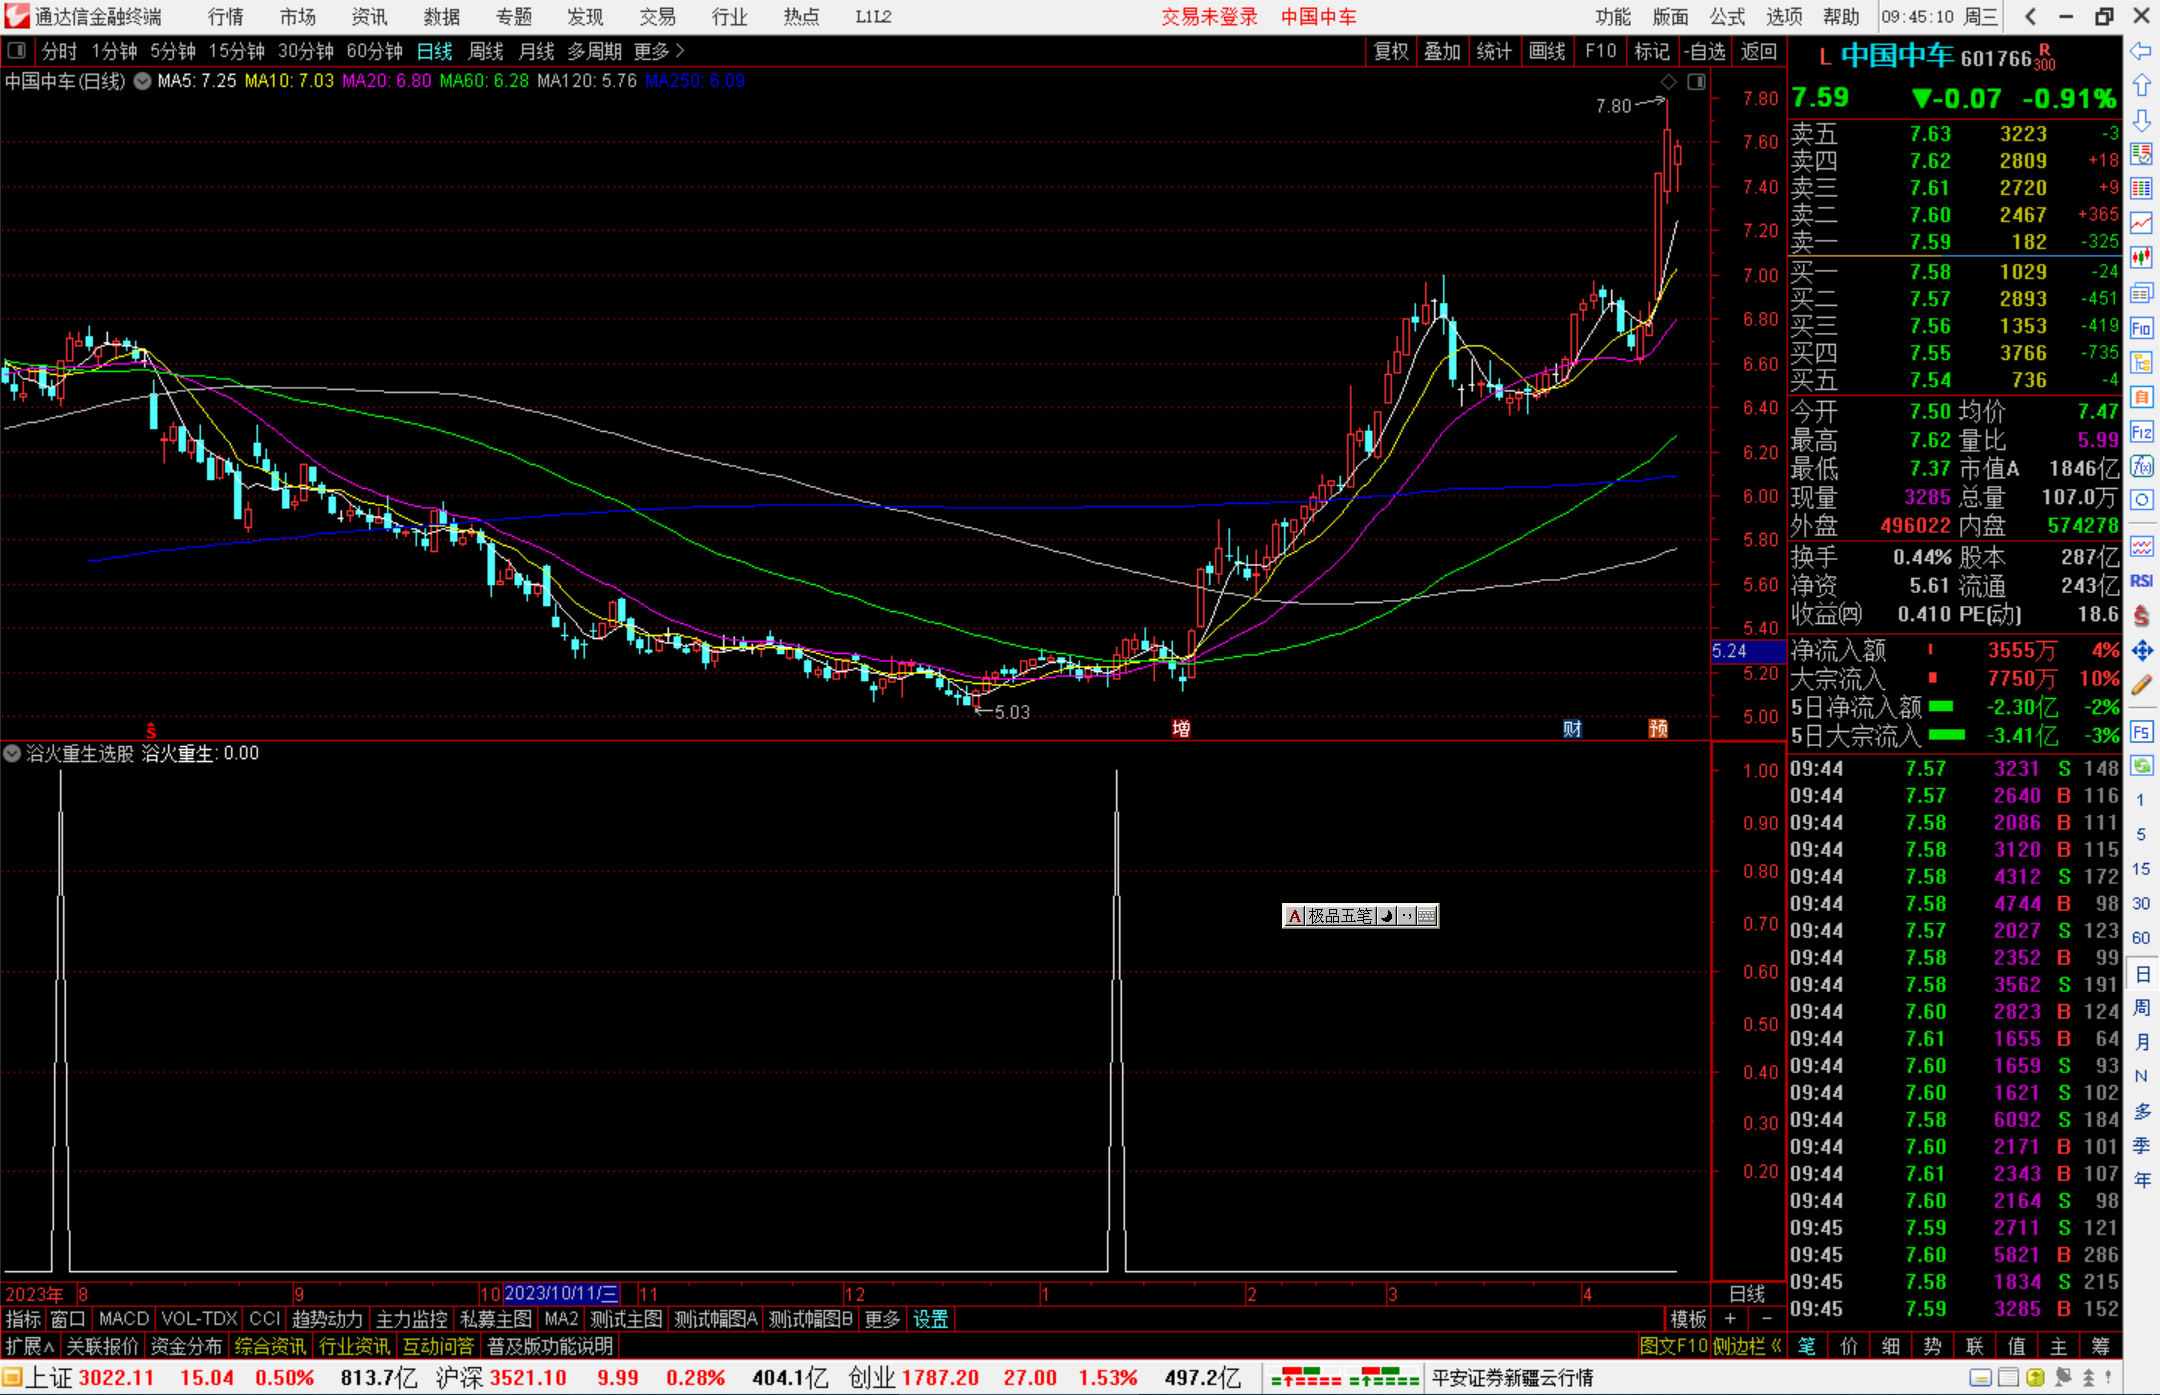Screen dimensions: 2160x1395
Task: Click the 增 event marker on chart
Action: coord(1181,728)
